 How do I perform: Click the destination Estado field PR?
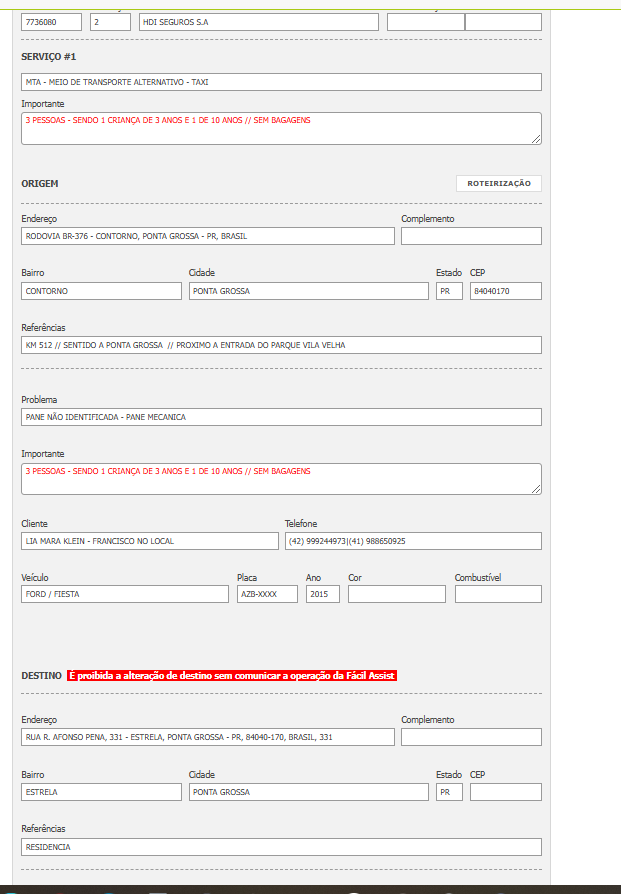(x=449, y=792)
